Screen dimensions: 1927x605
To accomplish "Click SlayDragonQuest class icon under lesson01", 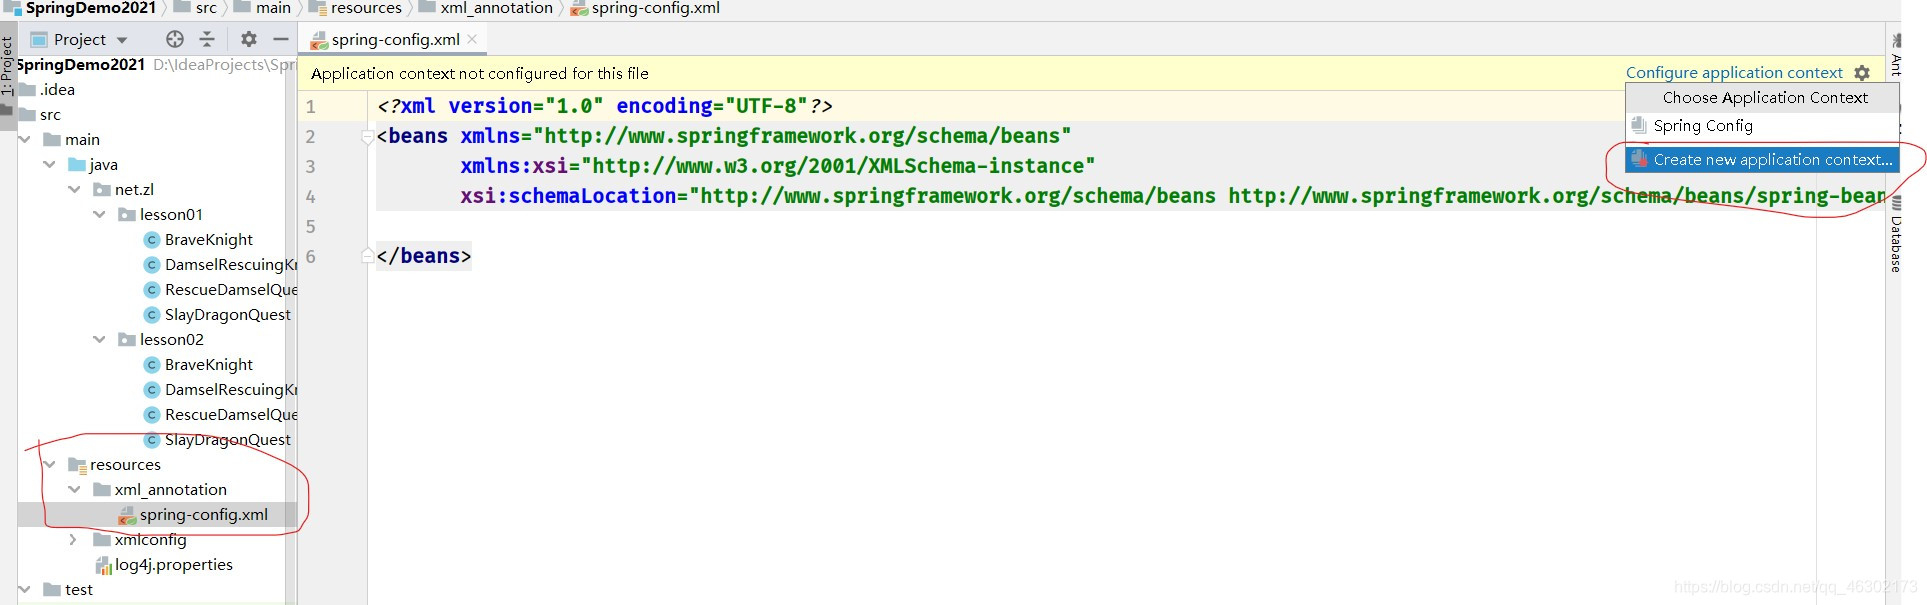I will (152, 315).
